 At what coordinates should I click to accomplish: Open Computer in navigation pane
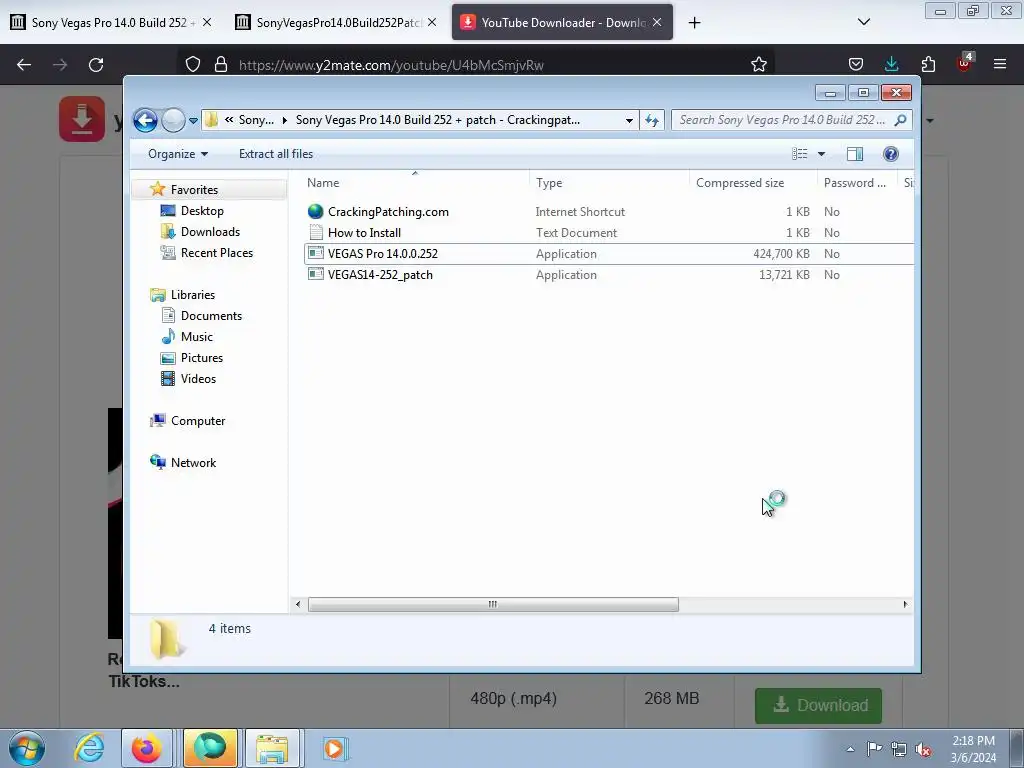[x=197, y=421]
